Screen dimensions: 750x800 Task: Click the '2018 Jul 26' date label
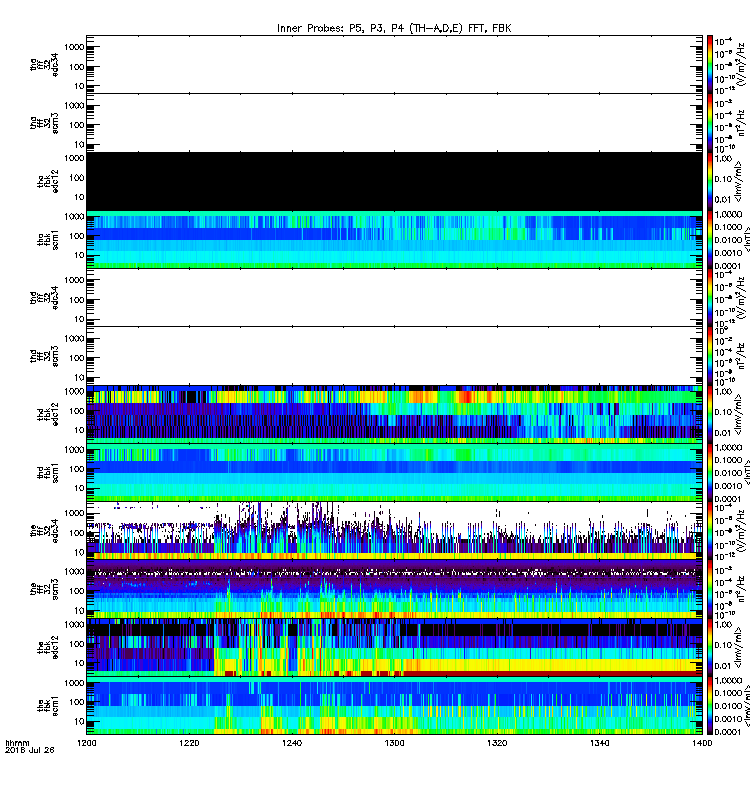click(x=29, y=750)
